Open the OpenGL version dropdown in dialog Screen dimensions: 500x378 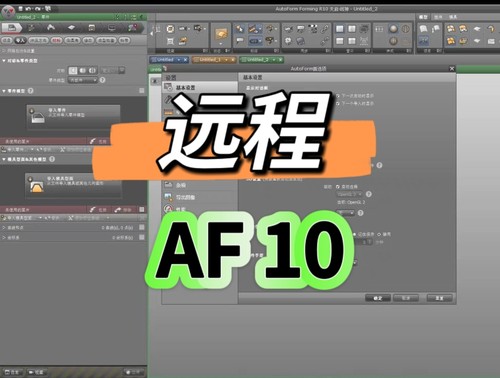(x=350, y=194)
